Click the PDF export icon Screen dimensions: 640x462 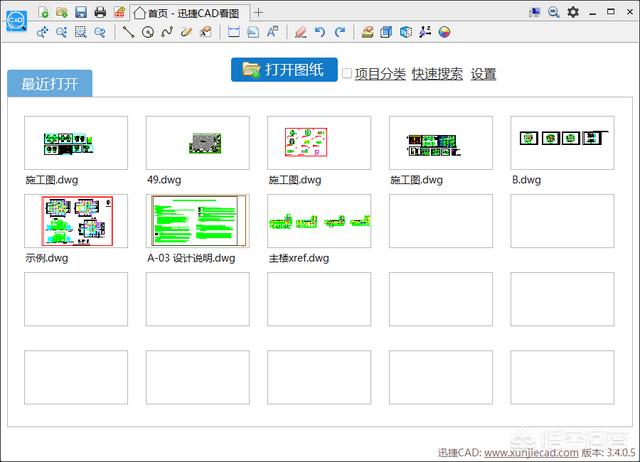pyautogui.click(x=119, y=12)
